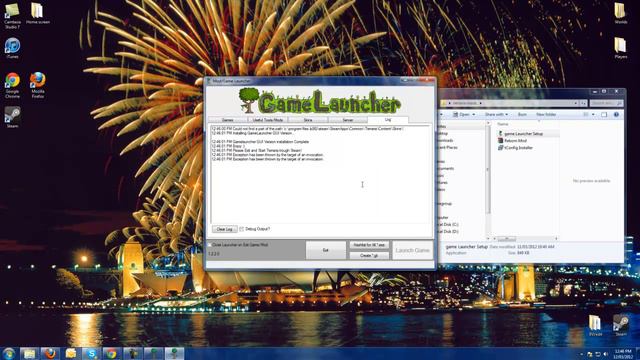Open the Open button dropdown arrow in Explorer
The image size is (640, 360).
pos(473,115)
